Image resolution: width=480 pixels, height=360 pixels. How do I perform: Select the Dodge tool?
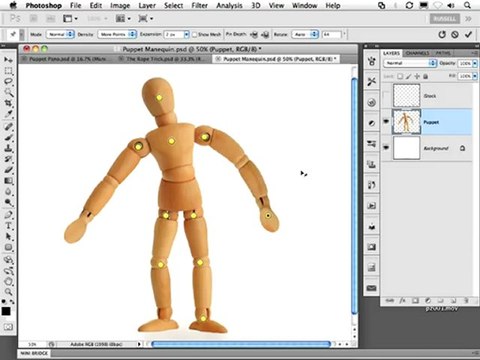point(8,203)
